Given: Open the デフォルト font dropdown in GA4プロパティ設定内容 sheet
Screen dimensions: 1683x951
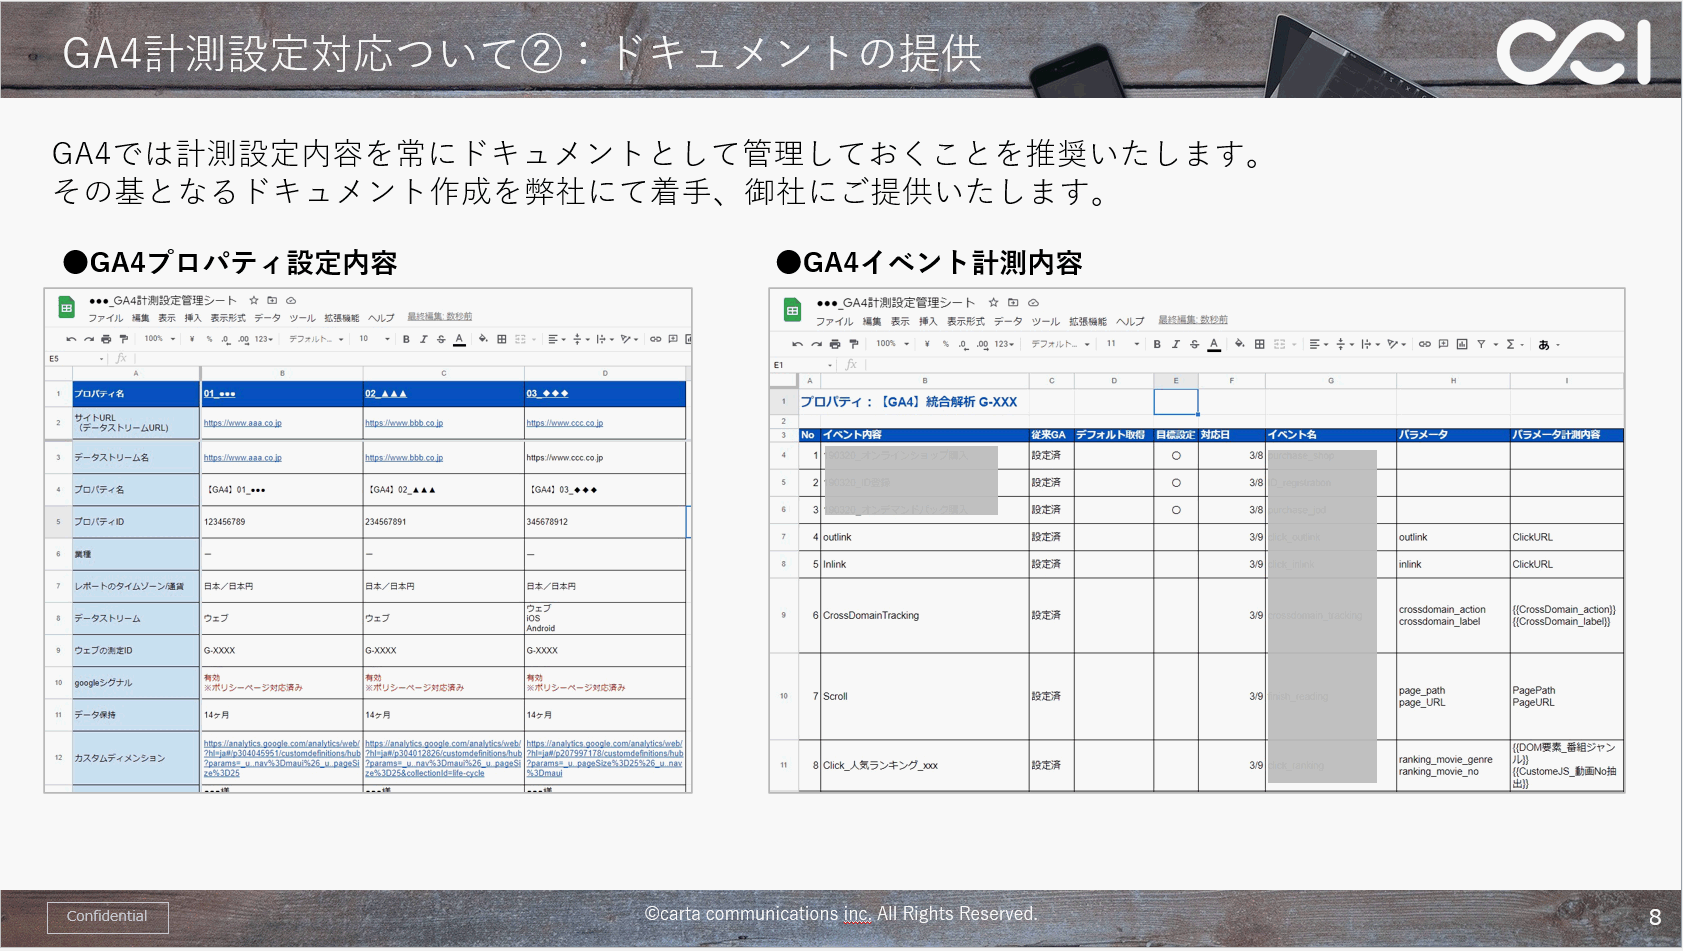Looking at the screenshot, I should click(x=316, y=339).
